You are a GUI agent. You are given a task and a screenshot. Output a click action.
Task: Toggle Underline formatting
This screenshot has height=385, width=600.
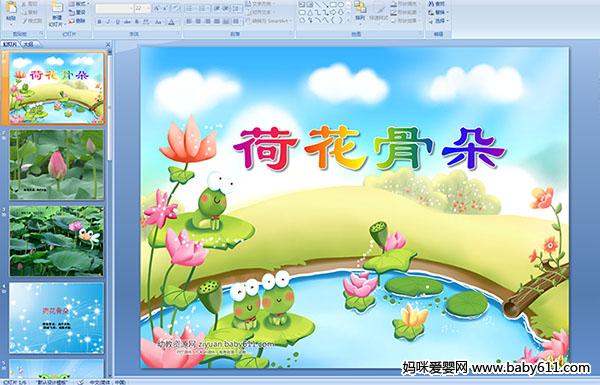point(117,22)
